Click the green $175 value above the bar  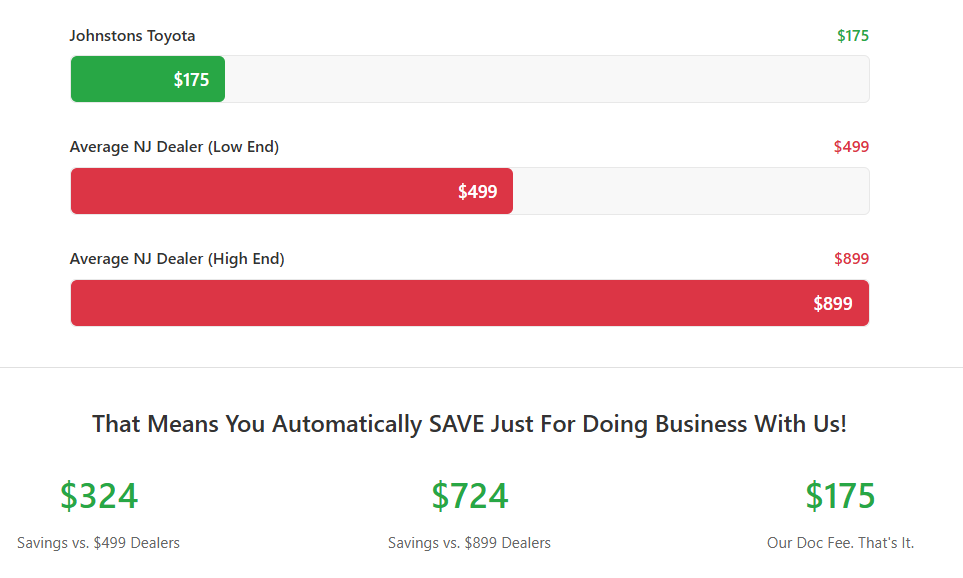point(853,36)
